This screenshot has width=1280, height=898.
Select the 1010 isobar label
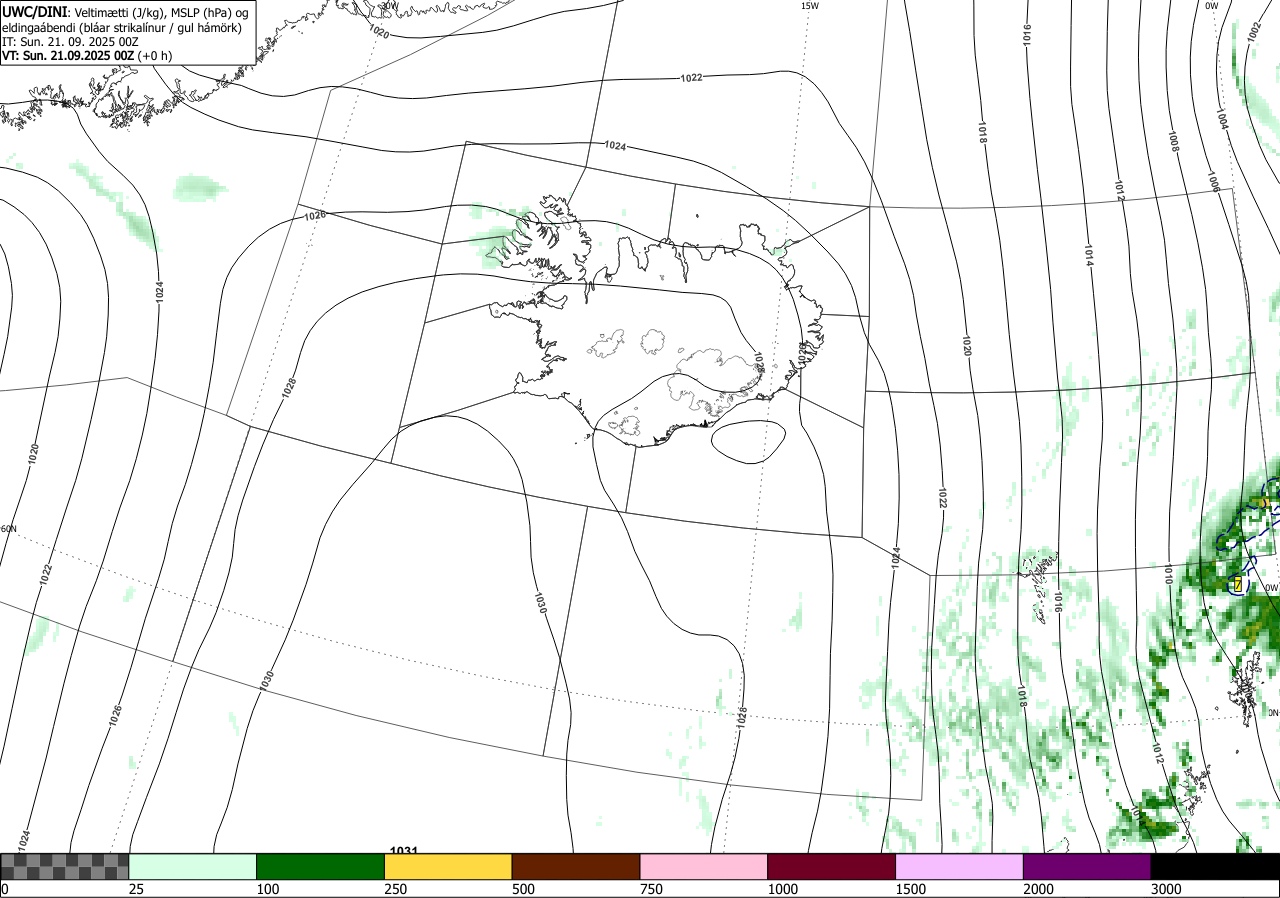pyautogui.click(x=1168, y=574)
